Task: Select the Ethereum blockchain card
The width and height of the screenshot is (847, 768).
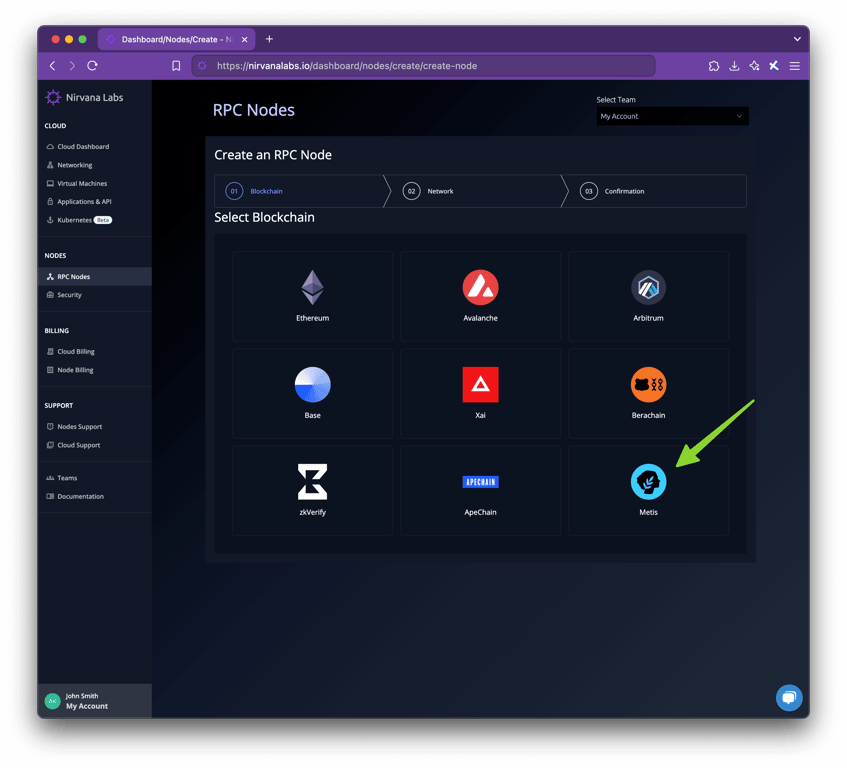Action: [312, 296]
